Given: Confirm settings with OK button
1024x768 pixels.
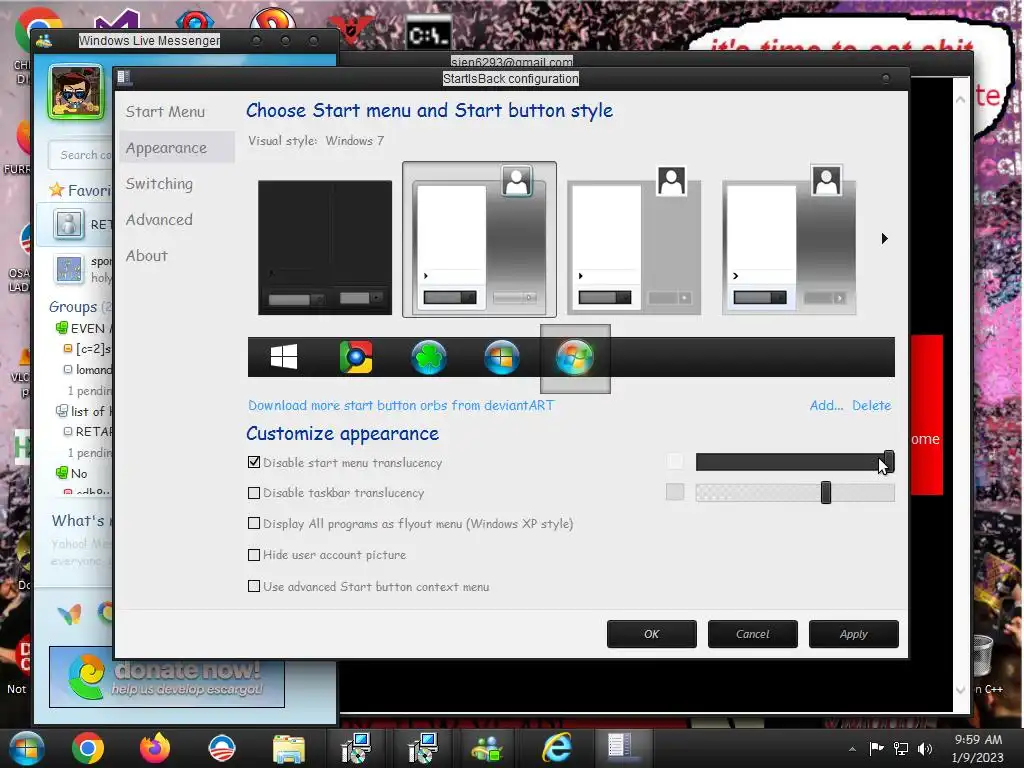Looking at the screenshot, I should click(x=652, y=634).
